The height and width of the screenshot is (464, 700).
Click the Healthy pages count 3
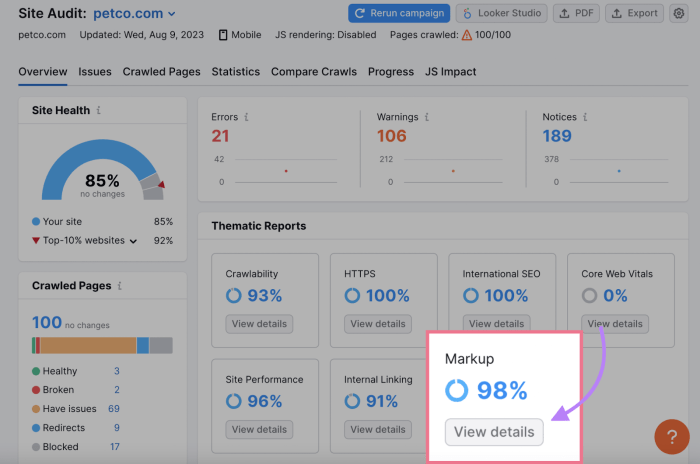click(x=117, y=371)
